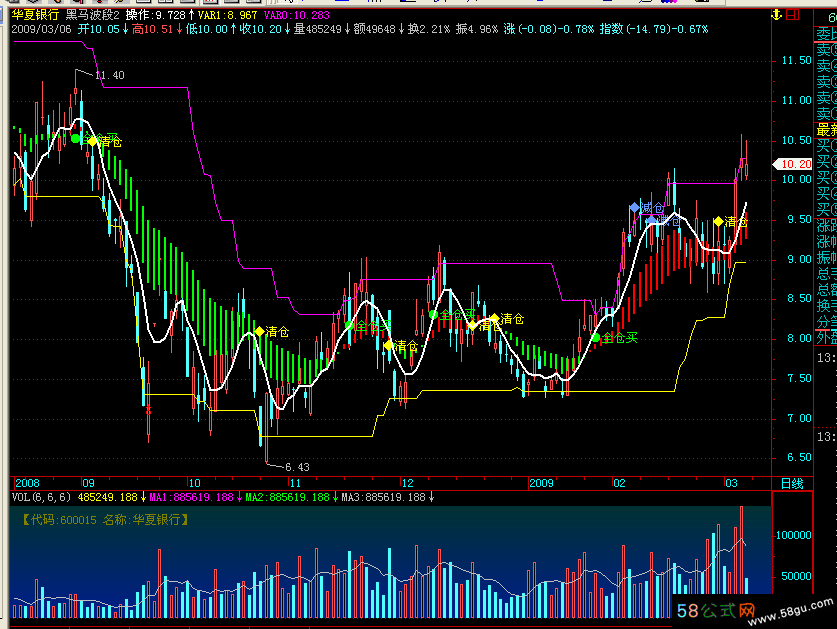The image size is (837, 629).
Task: Click the yellow anchor icon above price axis
Action: tap(777, 15)
